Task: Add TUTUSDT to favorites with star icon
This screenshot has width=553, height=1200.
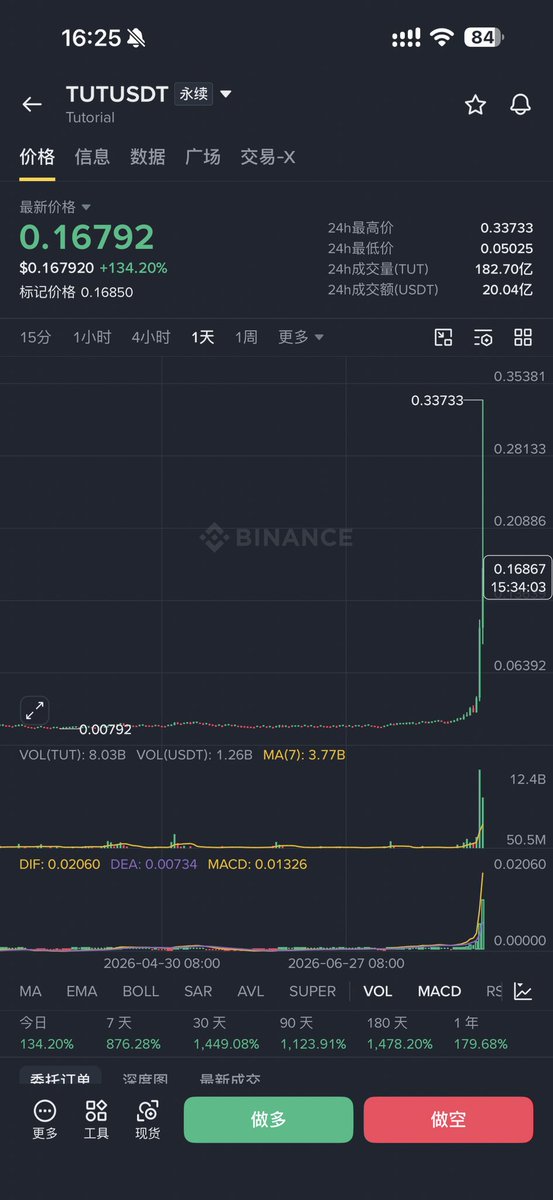Action: 475,105
